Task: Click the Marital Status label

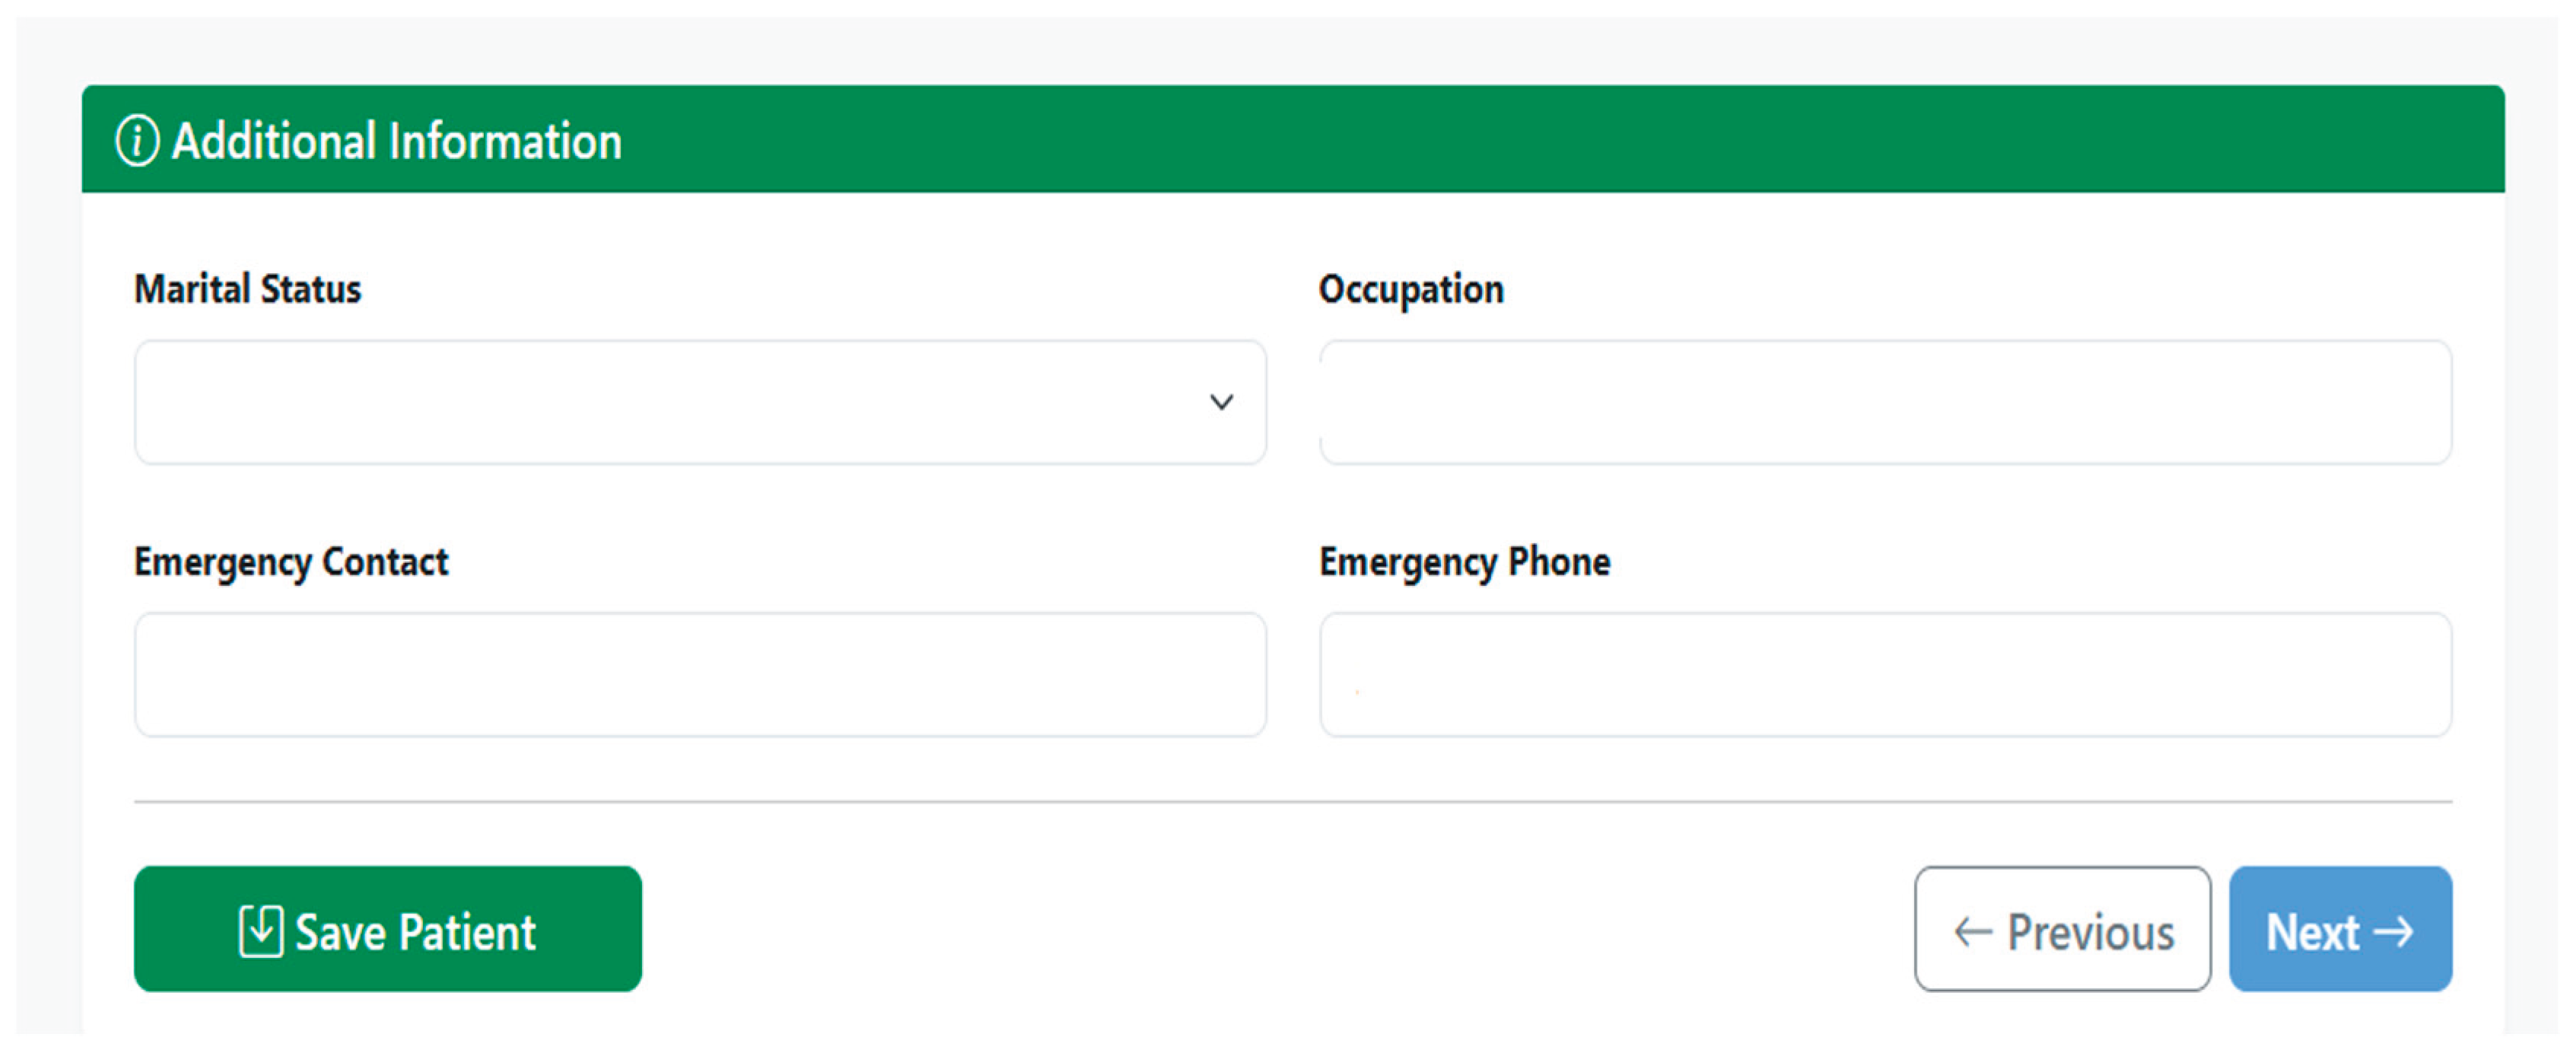Action: click(x=247, y=290)
